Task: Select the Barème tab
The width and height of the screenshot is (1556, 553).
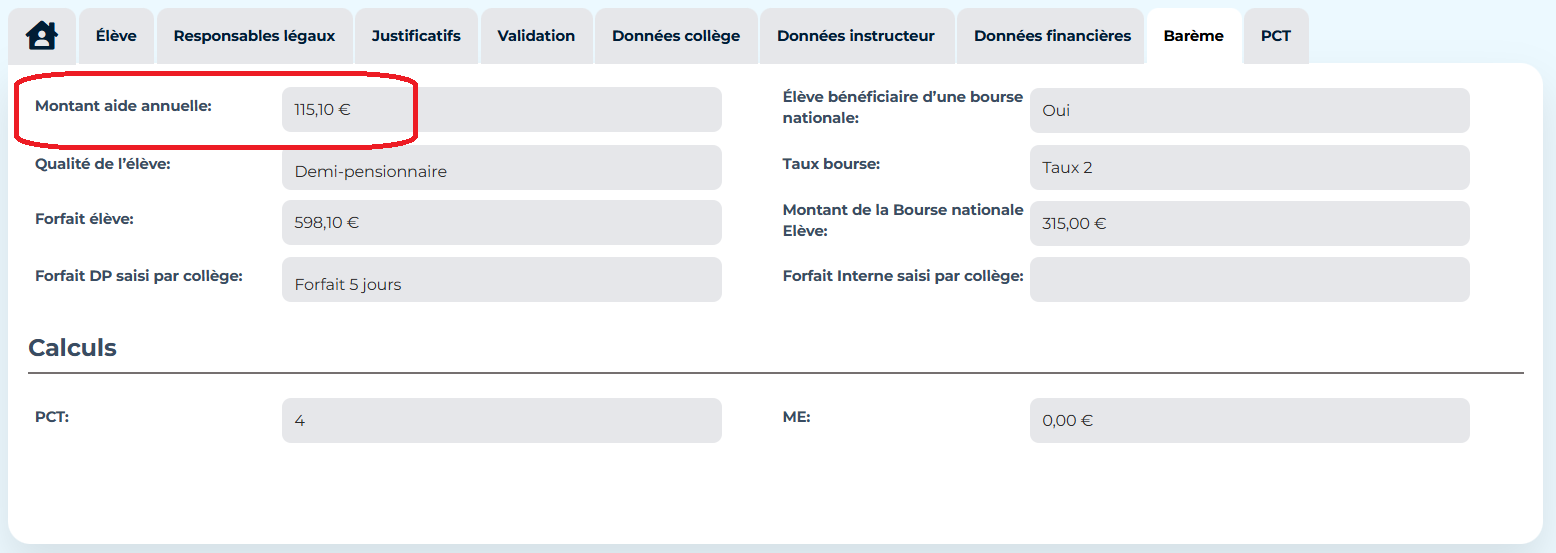Action: tap(1193, 36)
